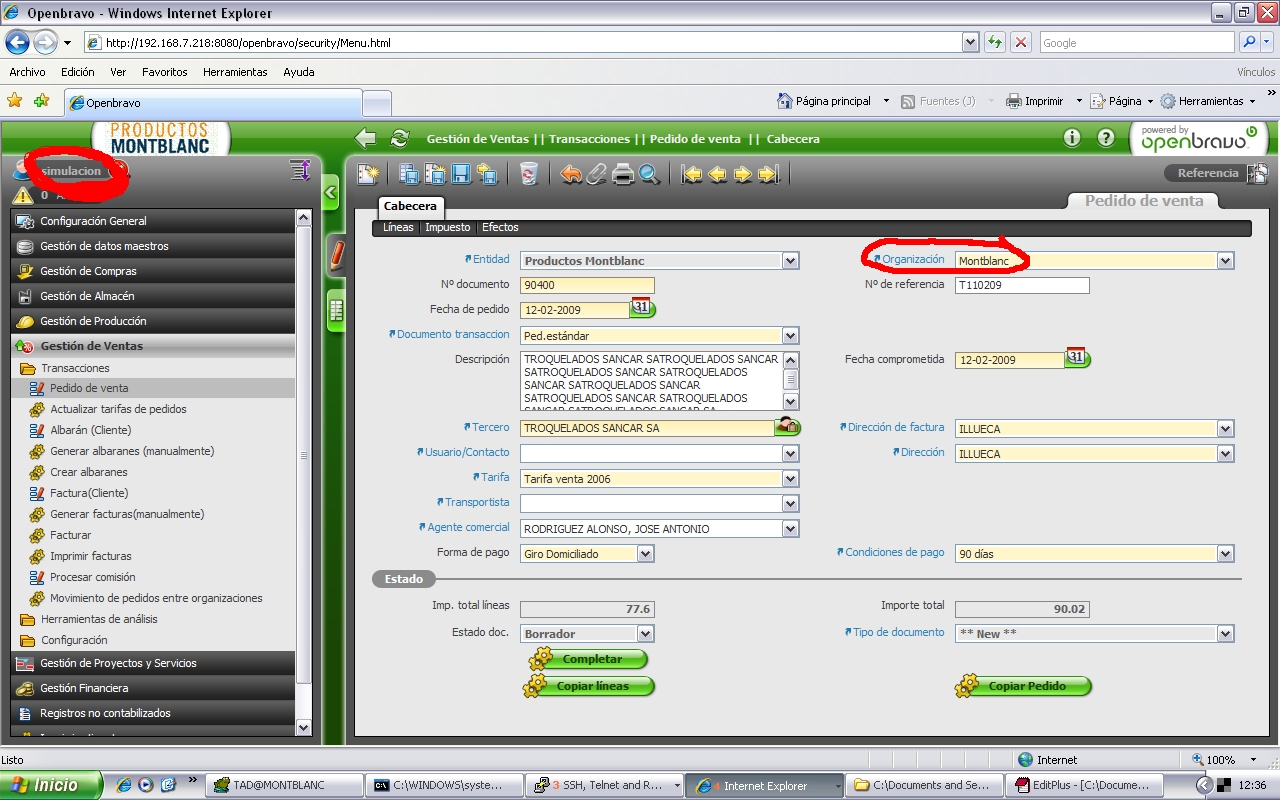Delete the record with the trash icon
The height and width of the screenshot is (800, 1280).
click(529, 174)
